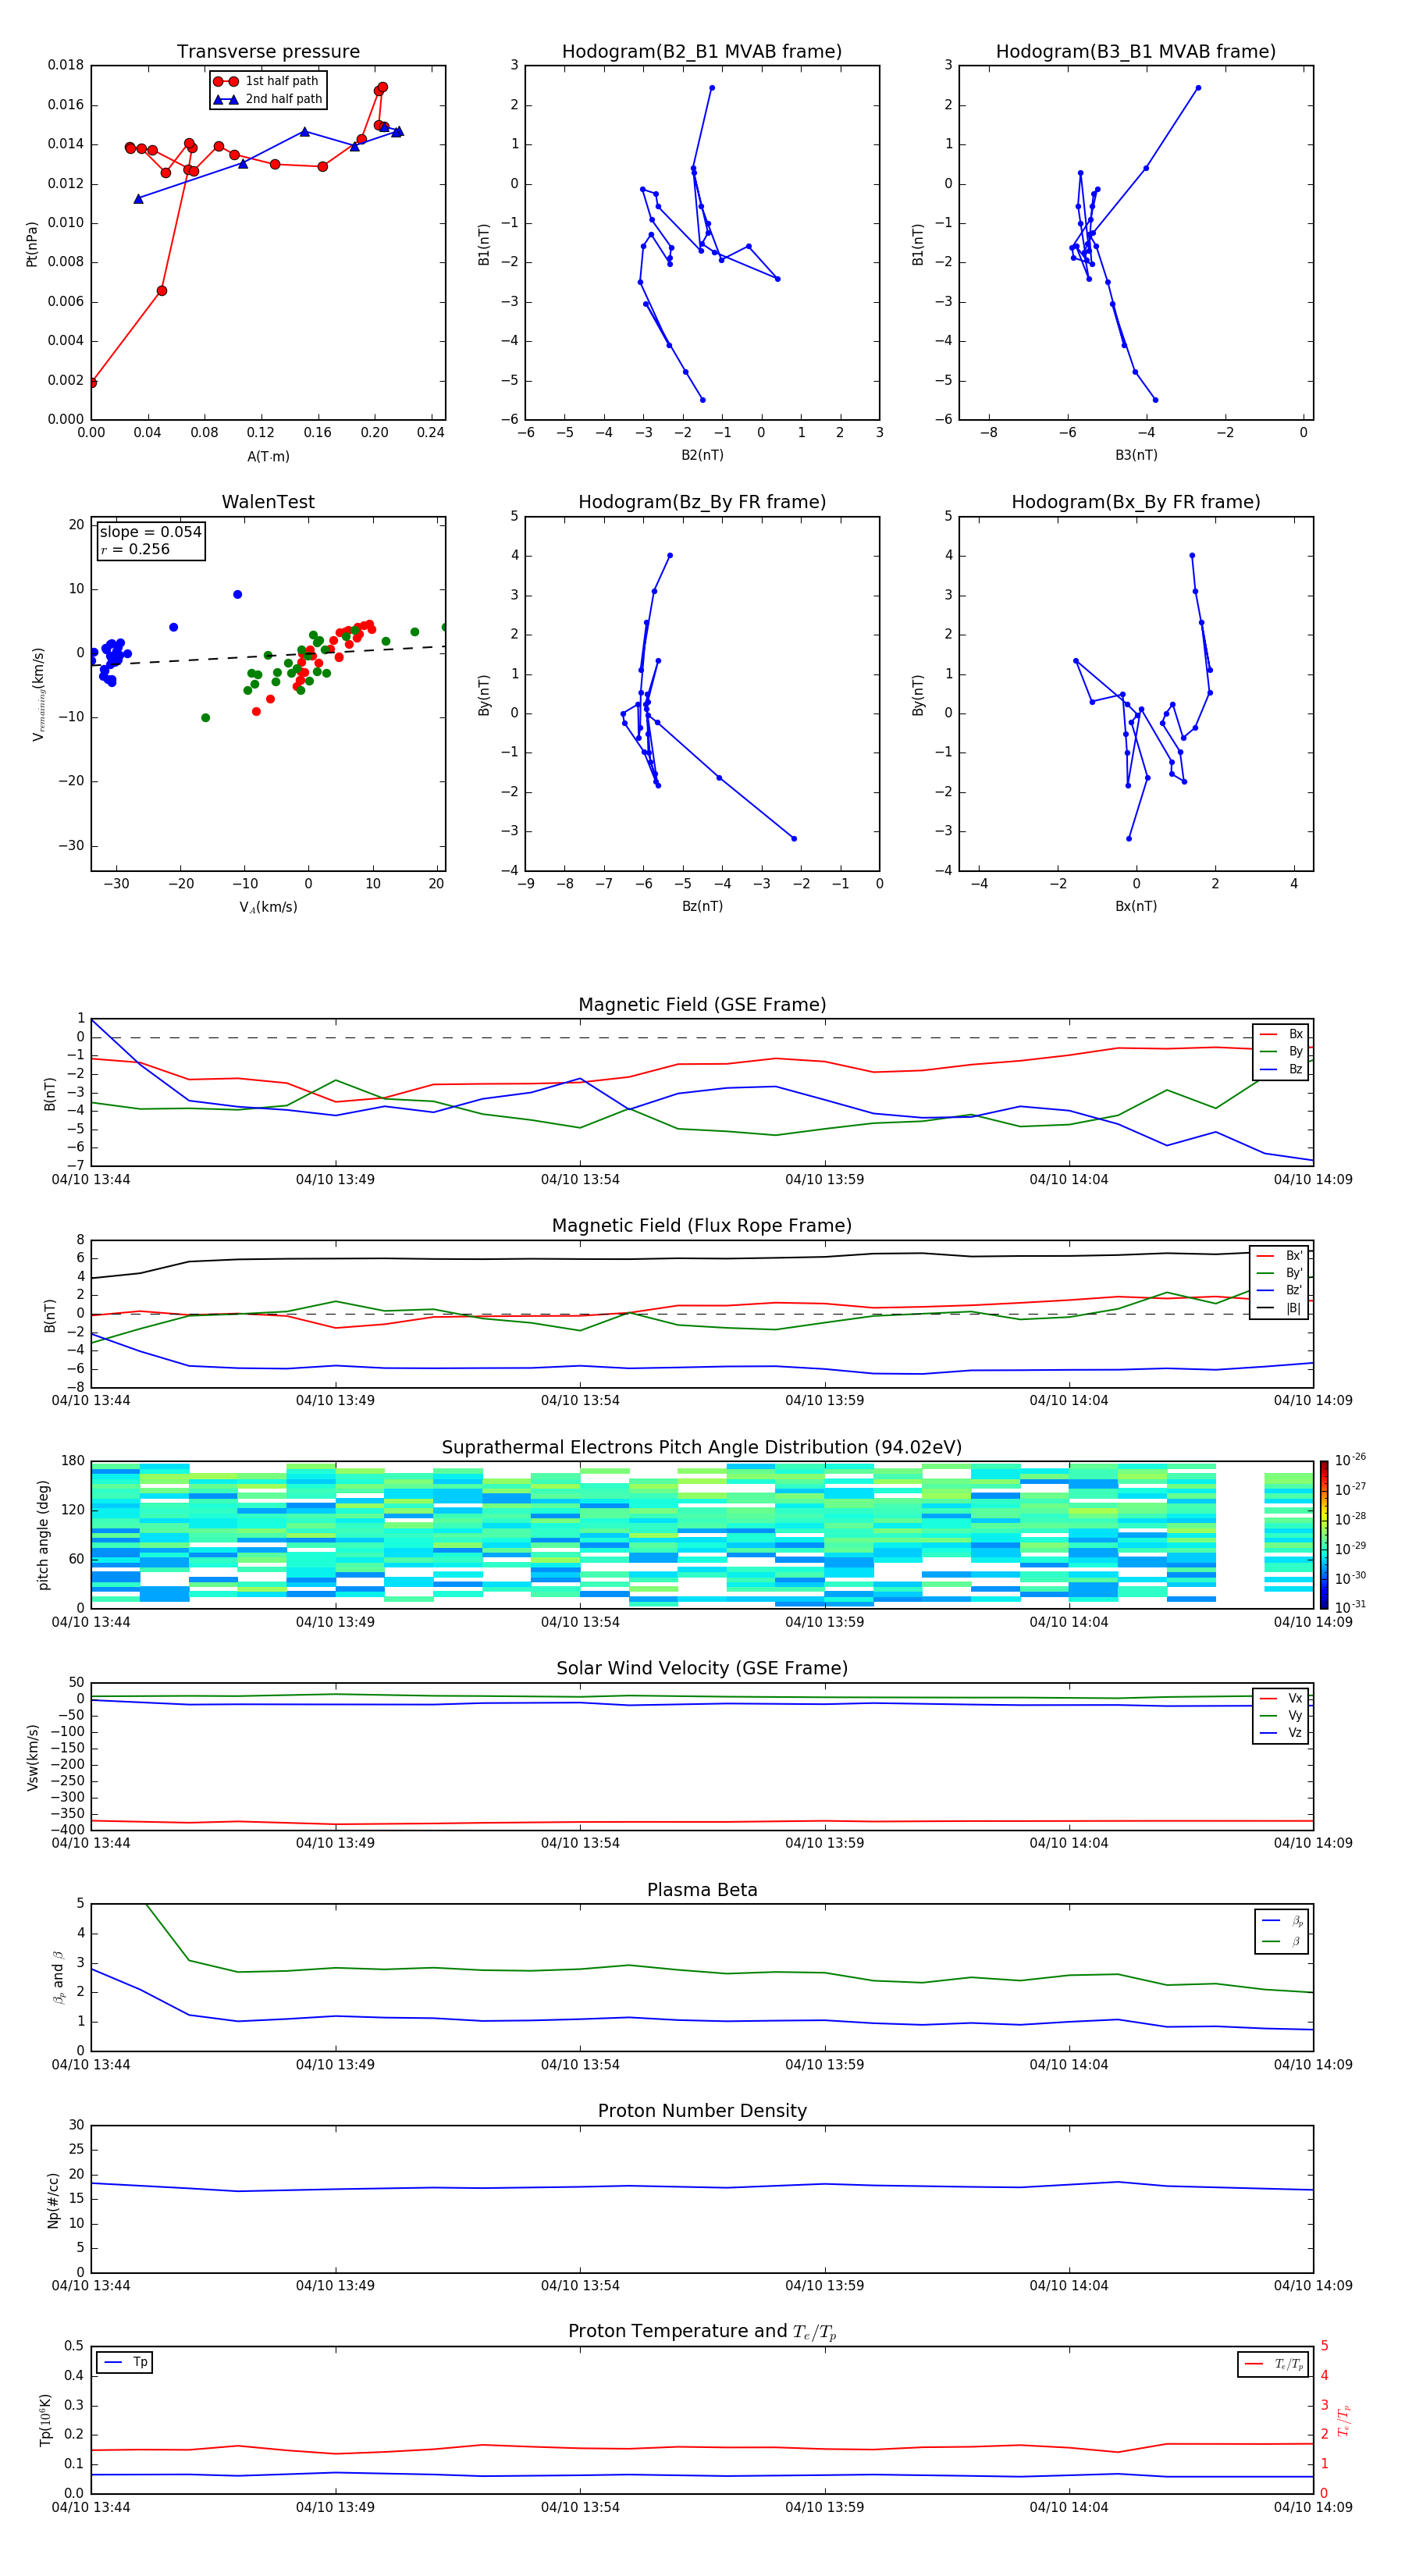Click the "Hodogram(Bz_By FR frame)" title
1405x2576 pixels.
click(702, 502)
